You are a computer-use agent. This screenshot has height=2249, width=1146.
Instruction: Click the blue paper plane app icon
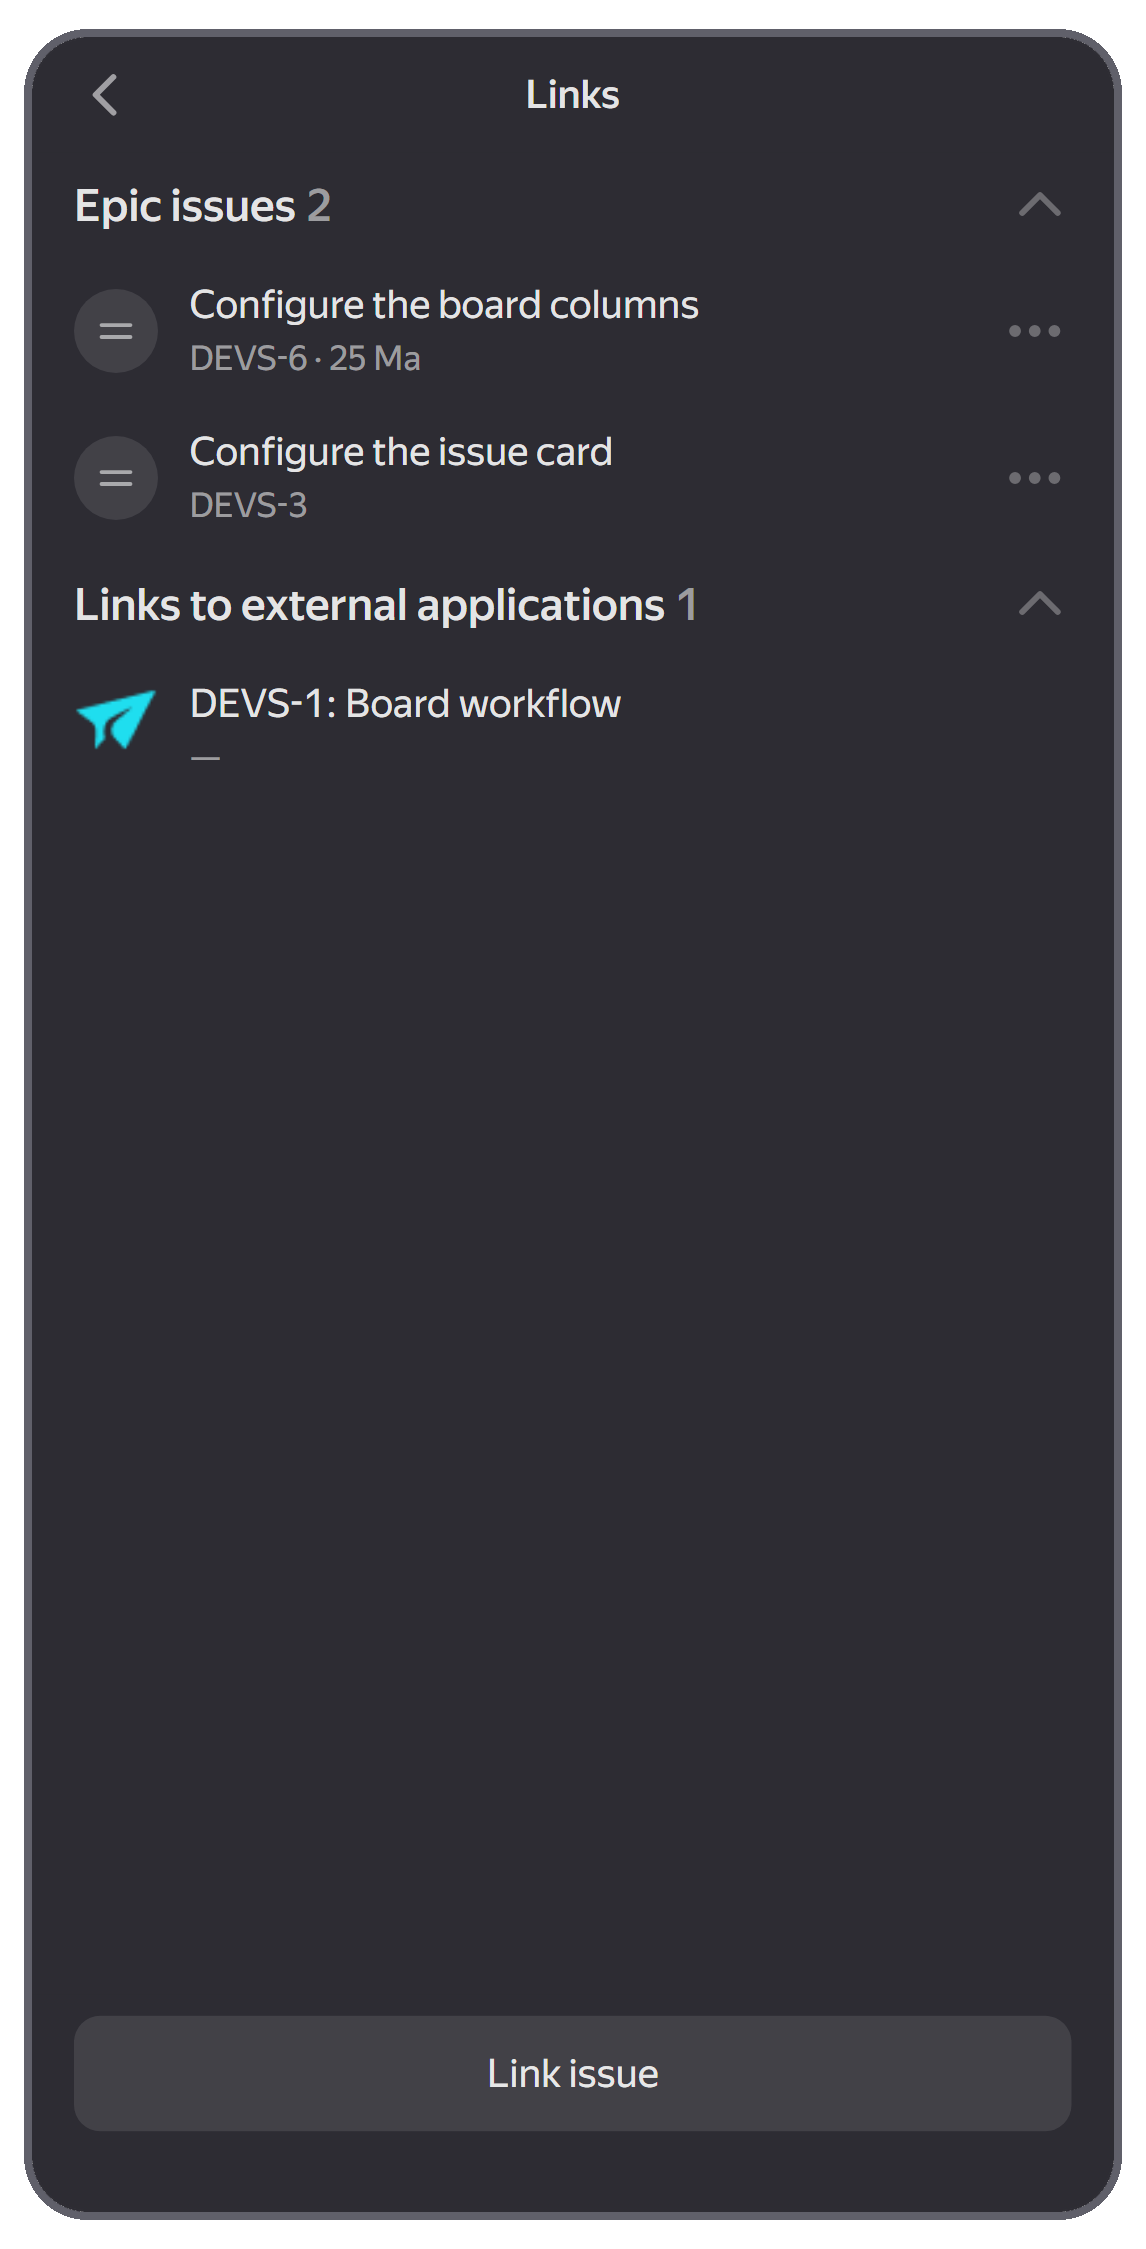(116, 718)
